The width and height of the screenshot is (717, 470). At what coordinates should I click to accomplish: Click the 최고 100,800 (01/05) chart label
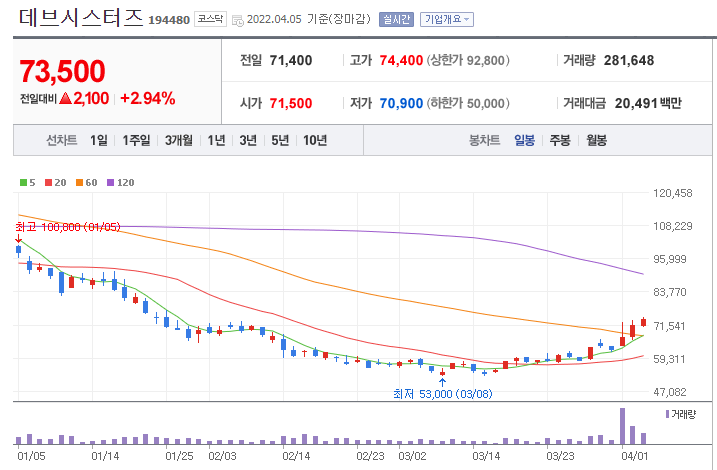pyautogui.click(x=68, y=227)
